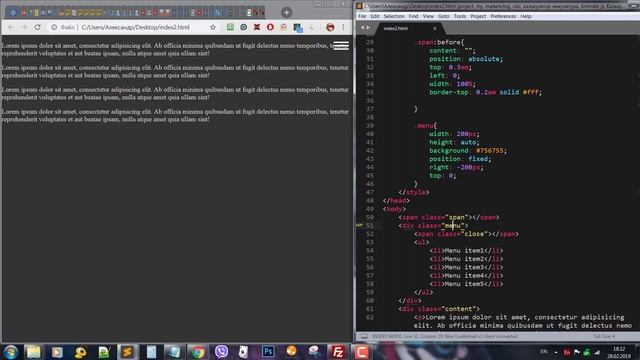
Task: Open the media player taskbar icon
Action: 57,352
